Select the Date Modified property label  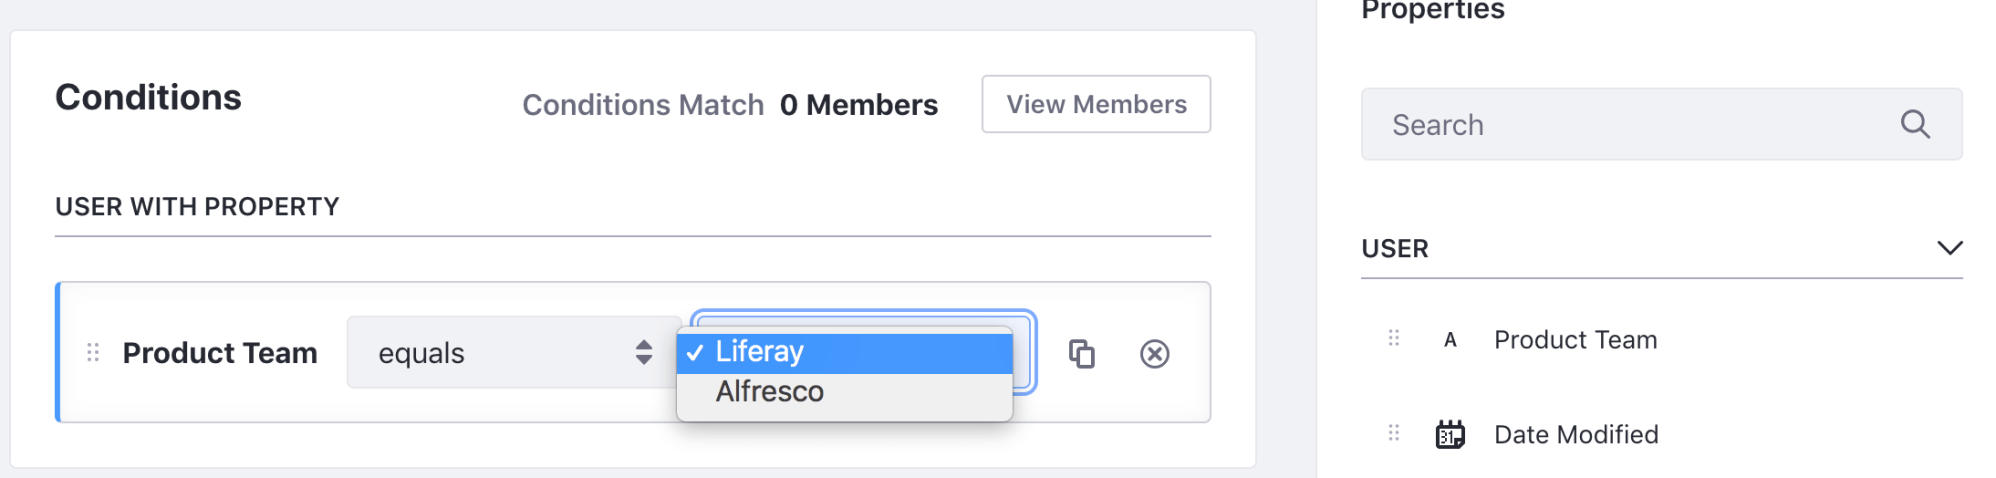pos(1576,435)
